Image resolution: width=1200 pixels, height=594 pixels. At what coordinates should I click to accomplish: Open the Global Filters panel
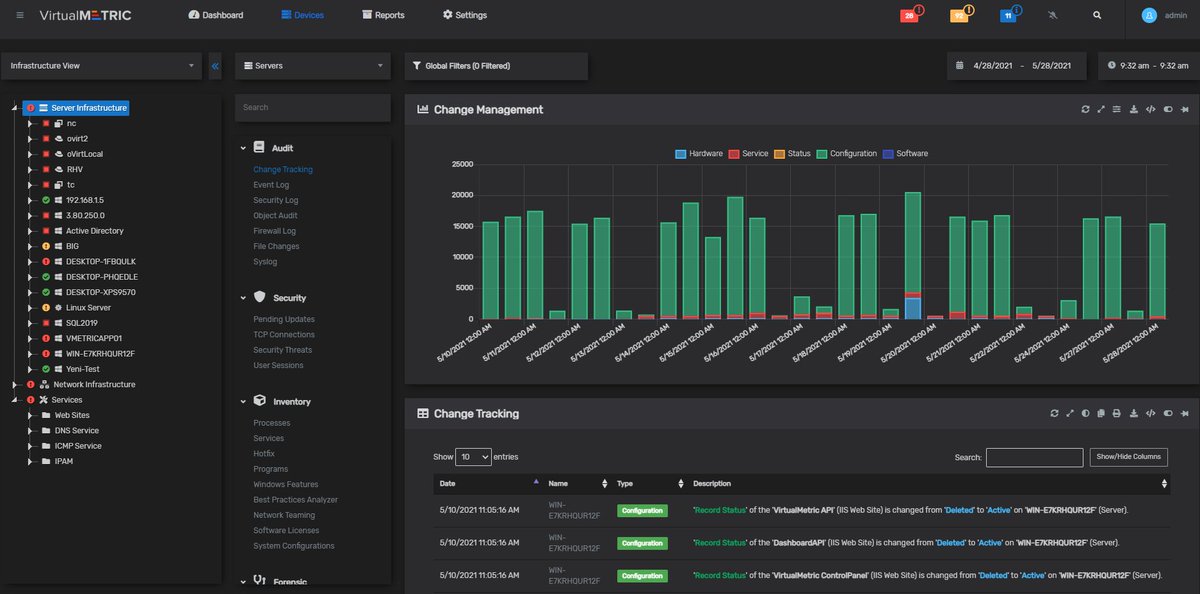[493, 65]
